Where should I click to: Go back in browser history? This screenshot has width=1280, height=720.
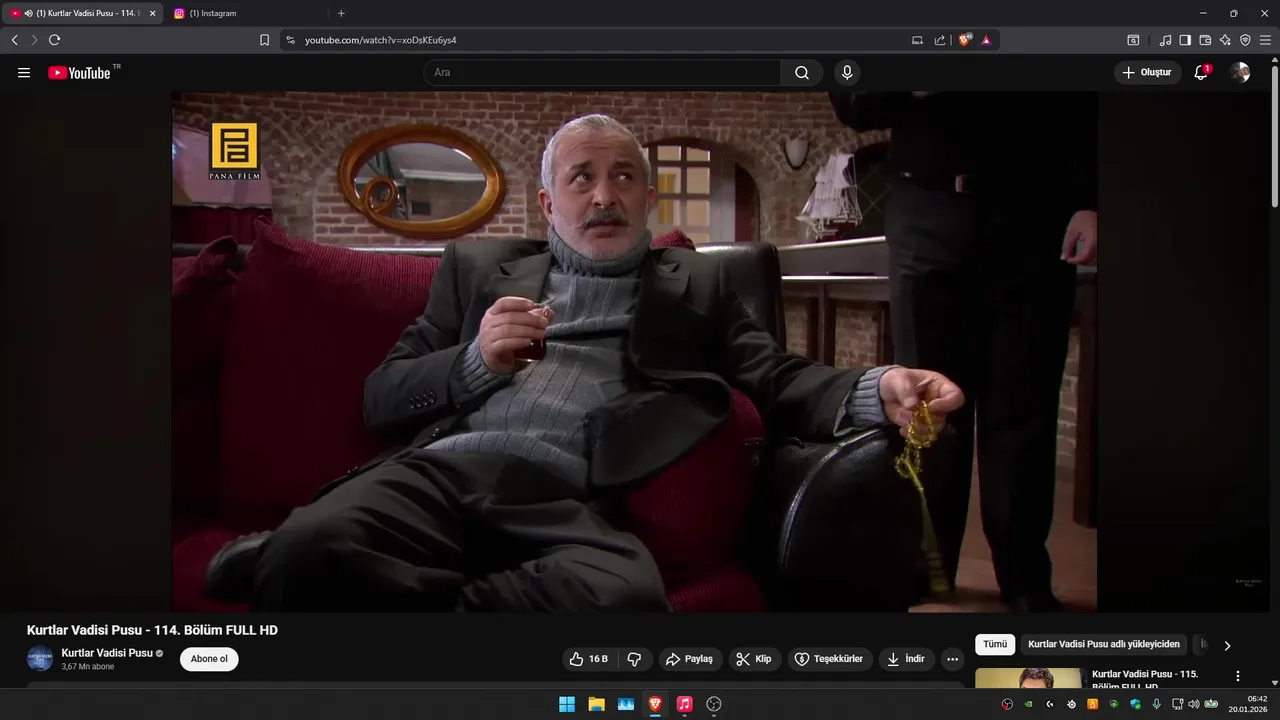(14, 40)
